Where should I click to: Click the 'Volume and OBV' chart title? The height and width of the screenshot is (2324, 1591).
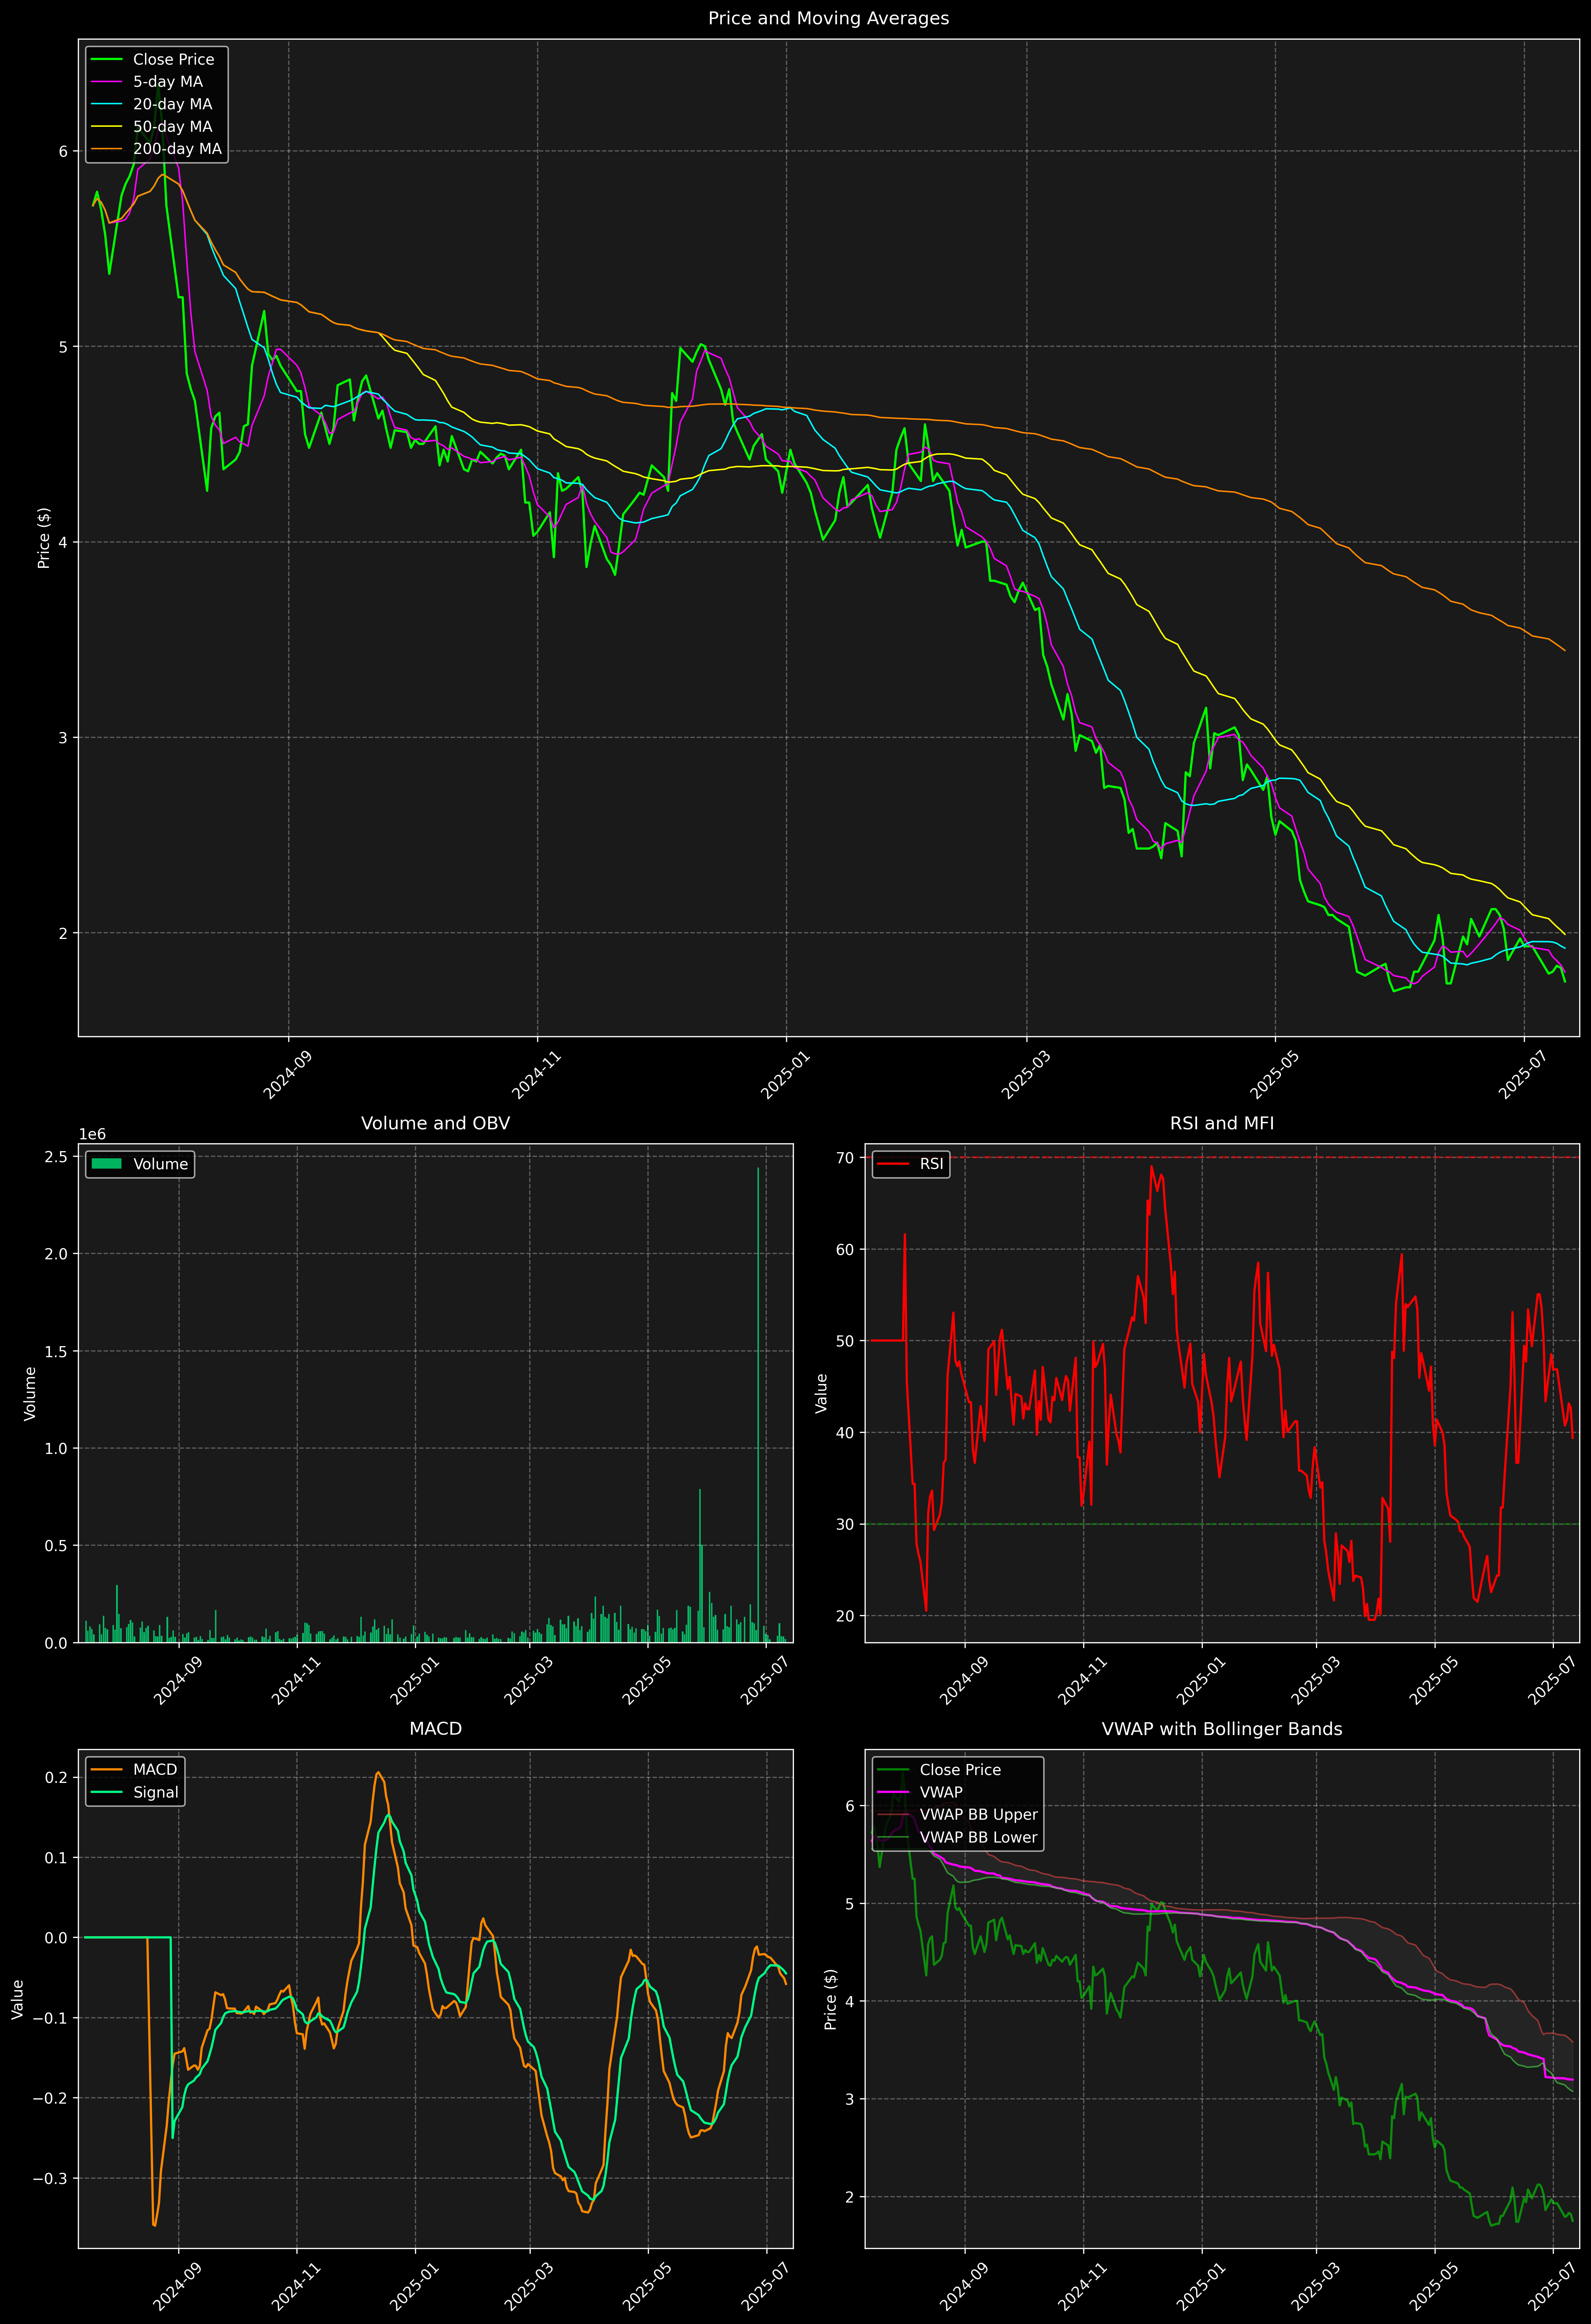tap(435, 1123)
